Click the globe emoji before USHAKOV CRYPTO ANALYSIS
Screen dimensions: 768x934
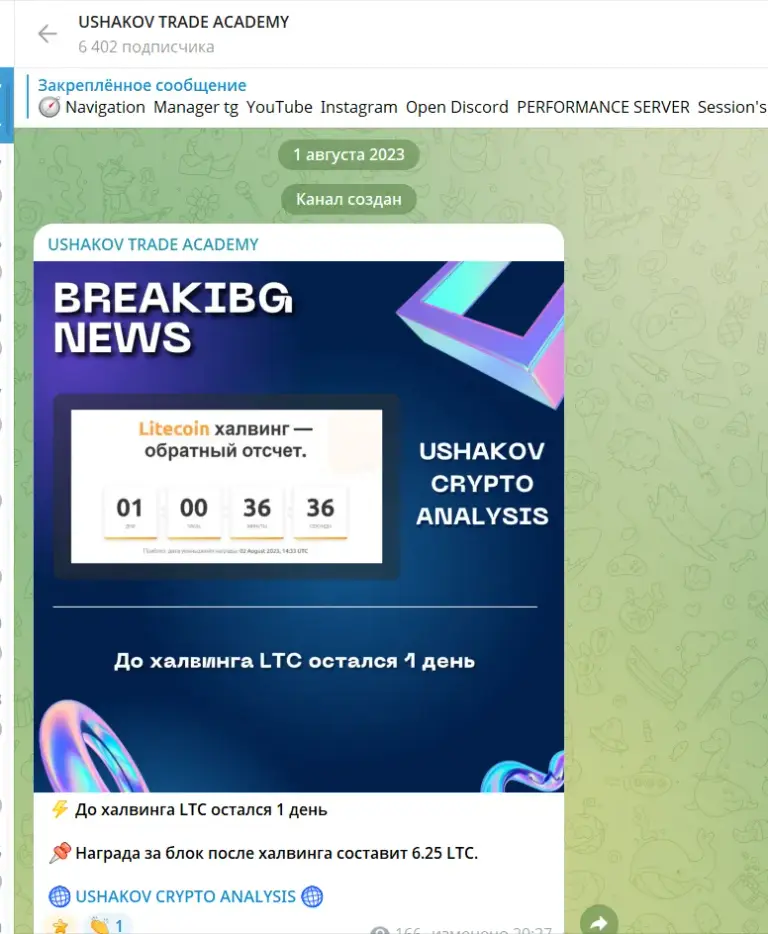point(60,896)
